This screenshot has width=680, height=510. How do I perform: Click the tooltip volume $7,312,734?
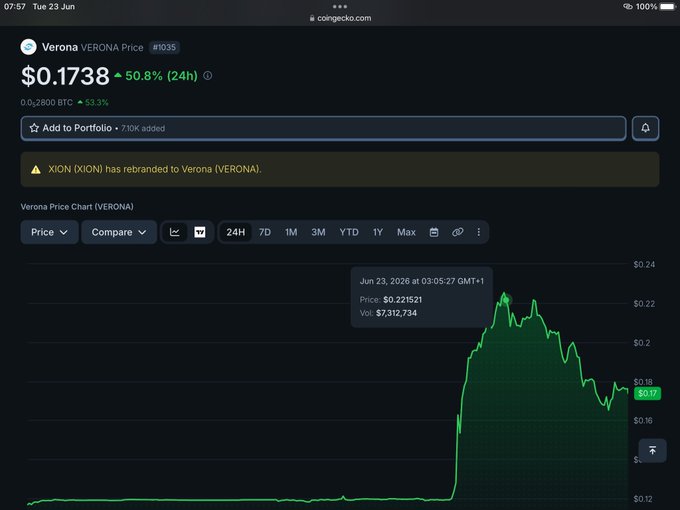[x=396, y=313]
